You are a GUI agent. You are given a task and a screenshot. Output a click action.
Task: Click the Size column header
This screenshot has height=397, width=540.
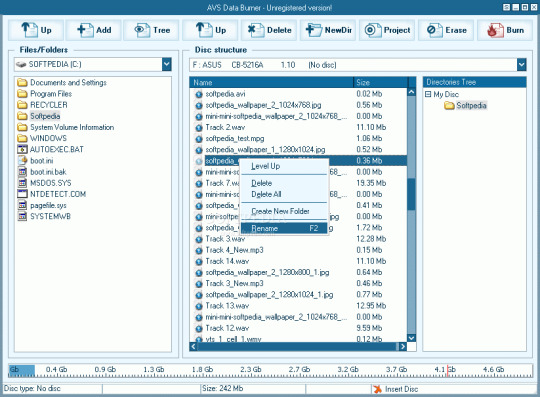(380, 82)
